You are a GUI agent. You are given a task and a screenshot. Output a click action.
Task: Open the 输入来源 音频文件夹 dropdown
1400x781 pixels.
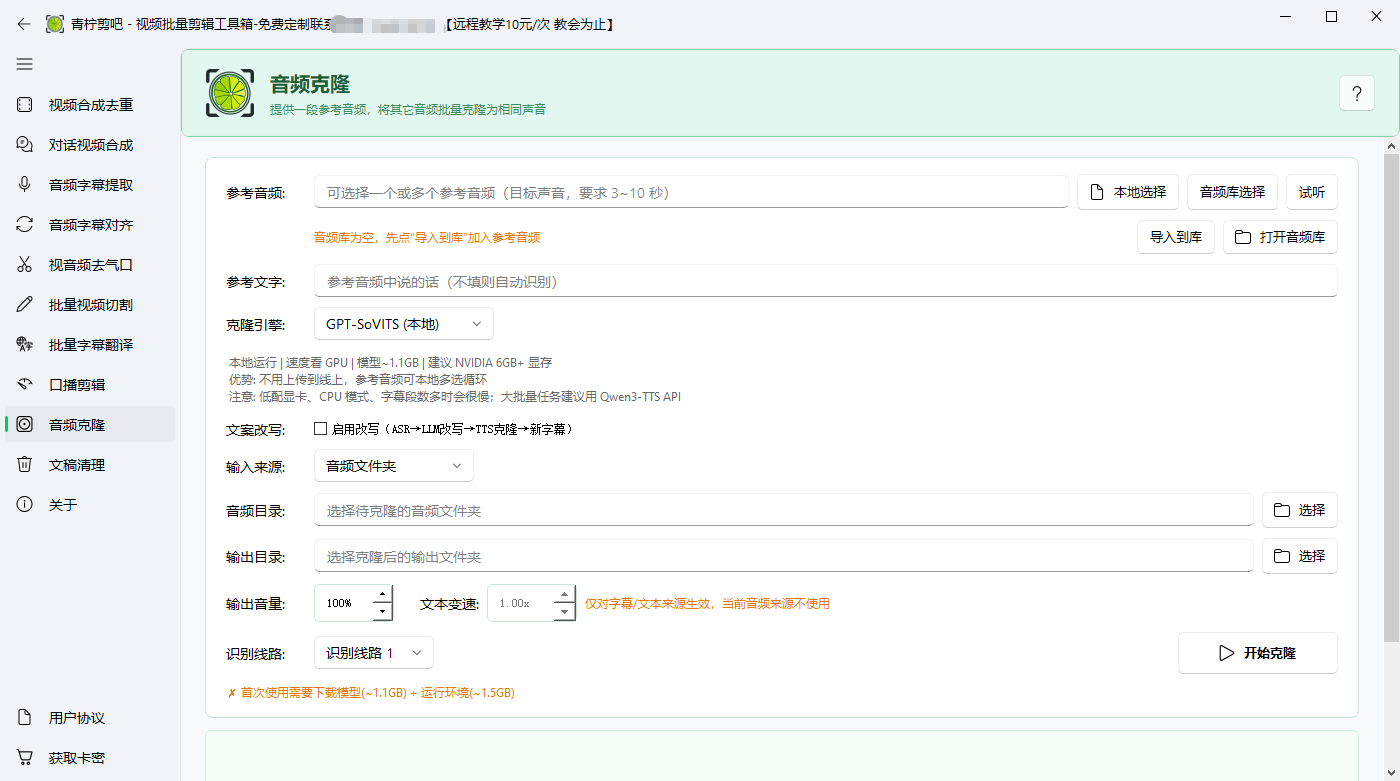tap(393, 466)
